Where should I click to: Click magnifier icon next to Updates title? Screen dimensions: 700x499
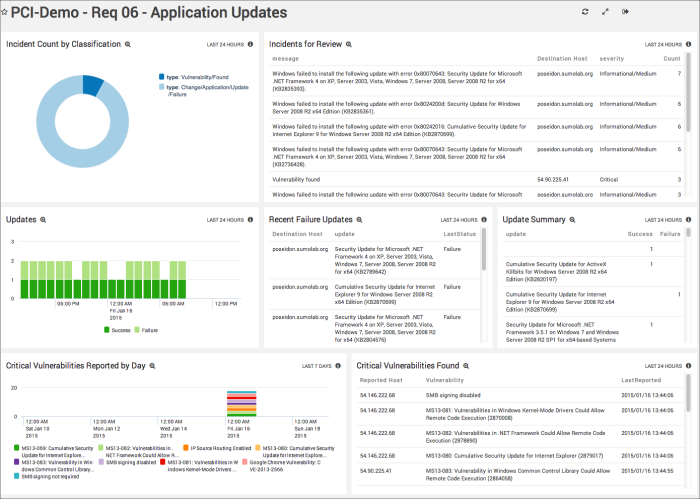tap(43, 219)
